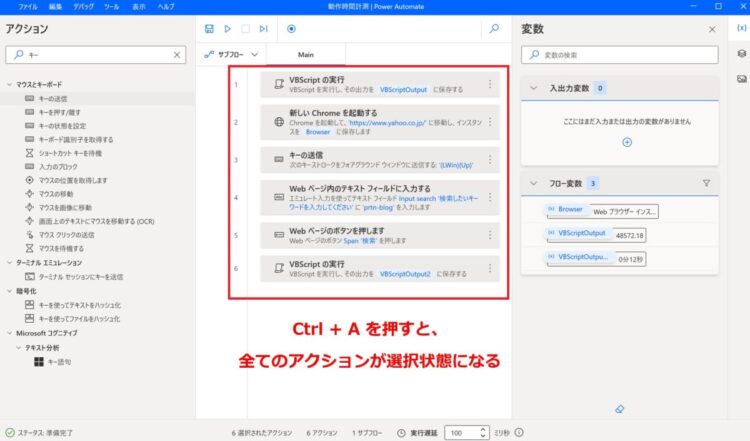Open the 編集 menu
The image size is (750, 441).
coord(55,7)
